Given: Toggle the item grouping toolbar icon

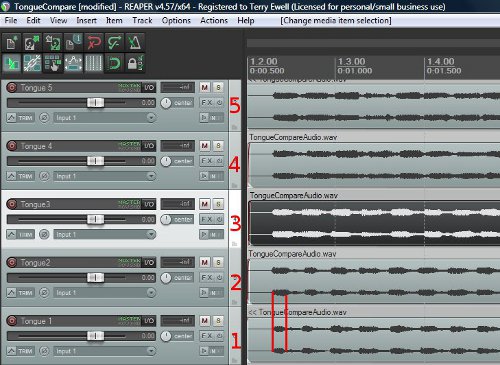Looking at the screenshot, I should (32, 63).
